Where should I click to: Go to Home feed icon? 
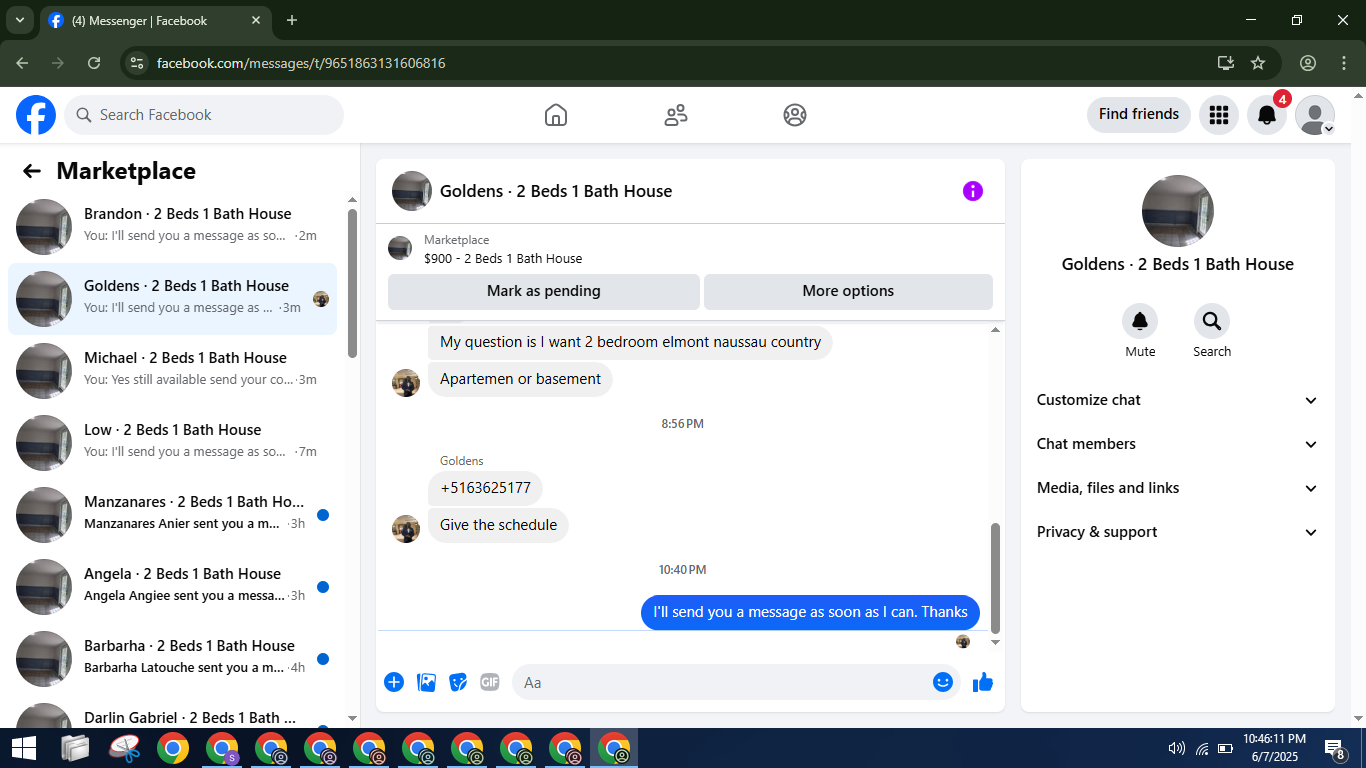tap(556, 115)
